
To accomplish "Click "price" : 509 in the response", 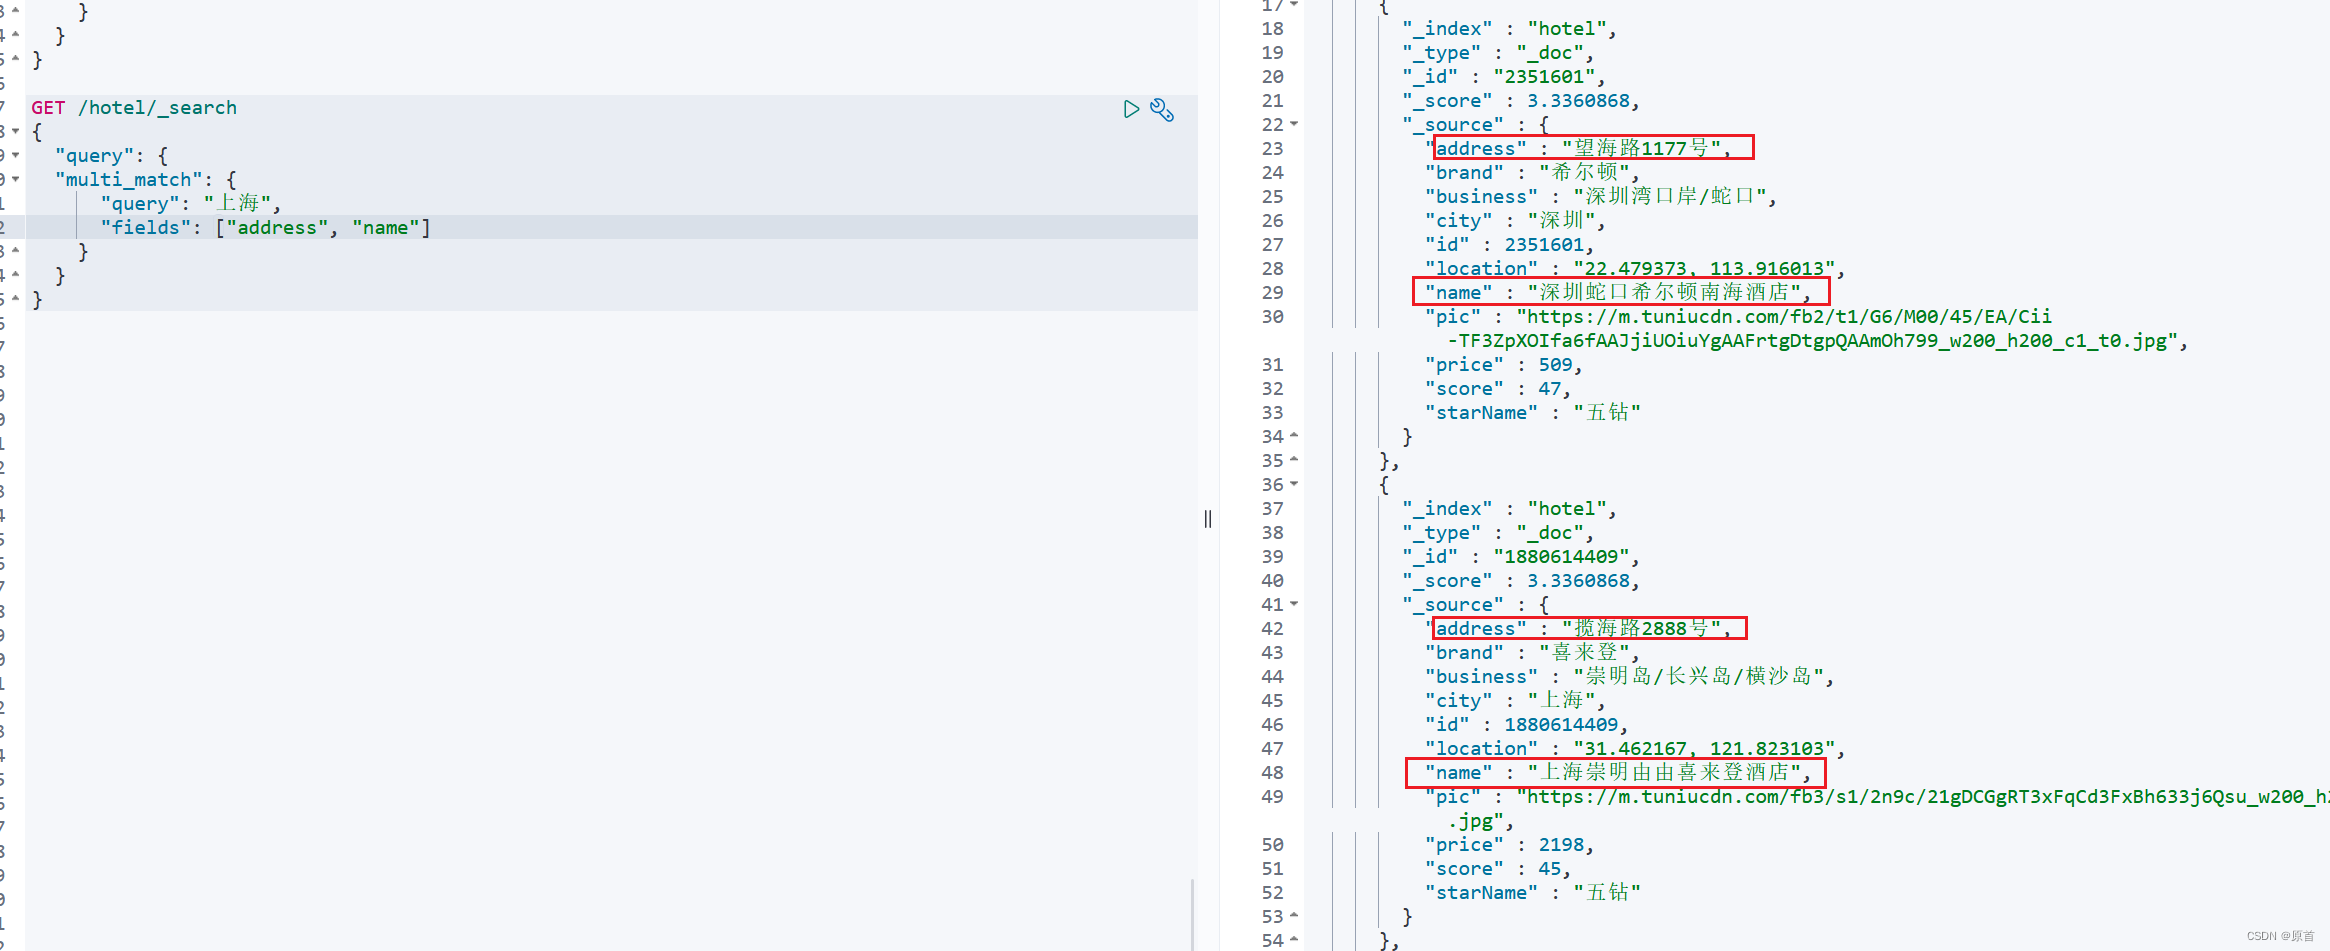I will [1503, 365].
